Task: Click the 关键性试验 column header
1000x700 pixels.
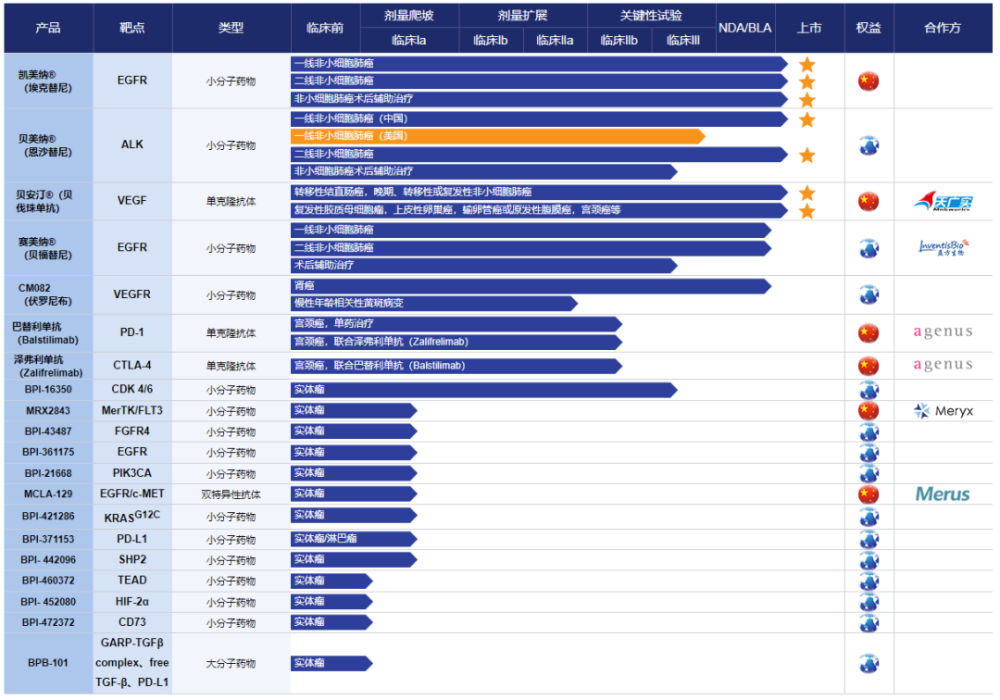Action: point(648,16)
